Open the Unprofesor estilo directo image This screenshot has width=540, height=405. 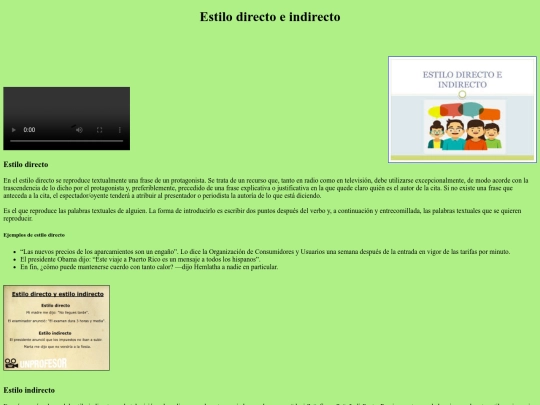pos(56,328)
